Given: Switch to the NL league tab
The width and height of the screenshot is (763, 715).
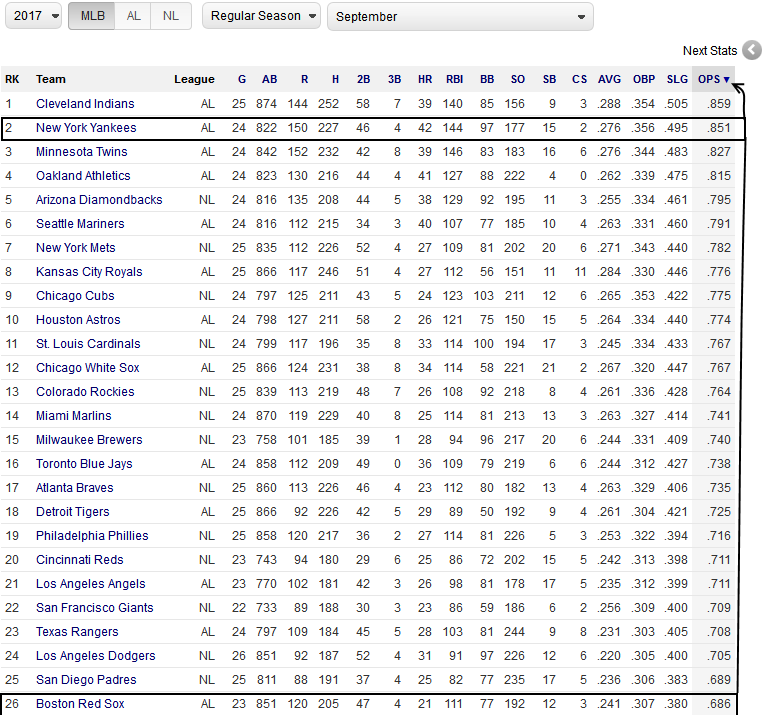Looking at the screenshot, I should click(x=171, y=16).
